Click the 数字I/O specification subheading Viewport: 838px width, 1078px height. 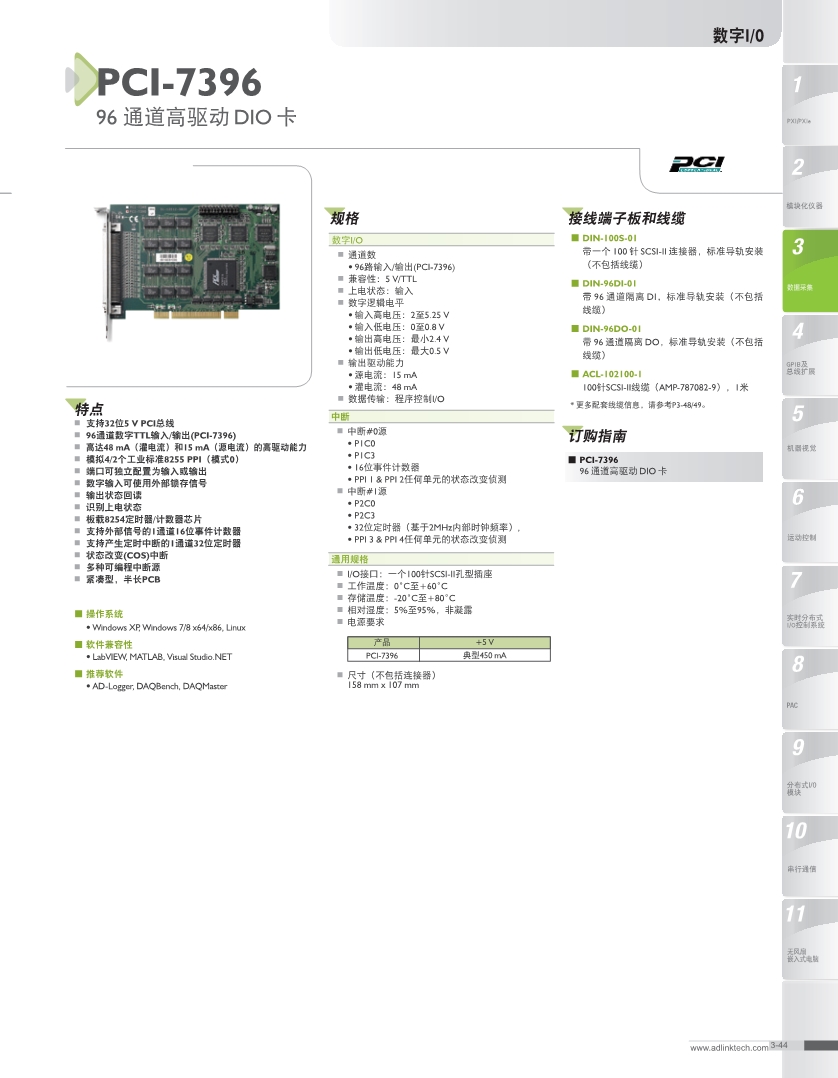347,240
